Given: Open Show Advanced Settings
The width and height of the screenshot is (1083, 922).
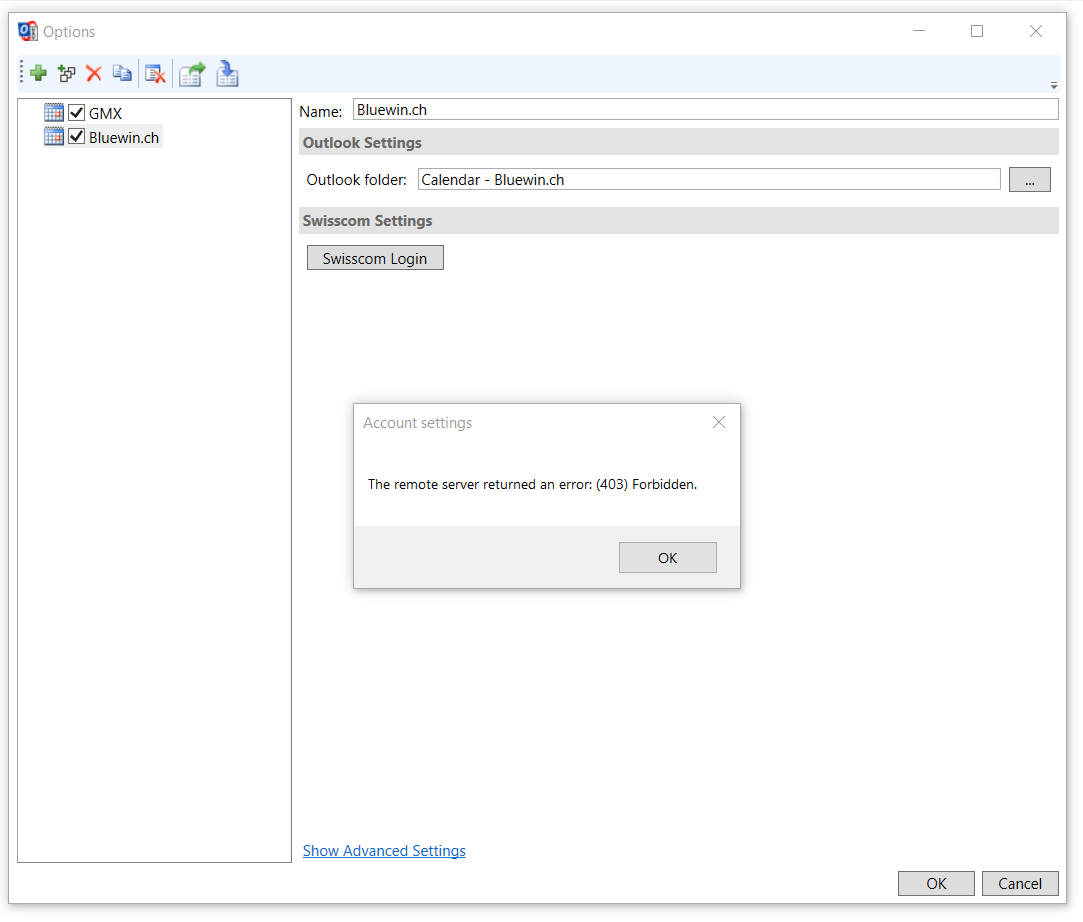Looking at the screenshot, I should pyautogui.click(x=384, y=850).
